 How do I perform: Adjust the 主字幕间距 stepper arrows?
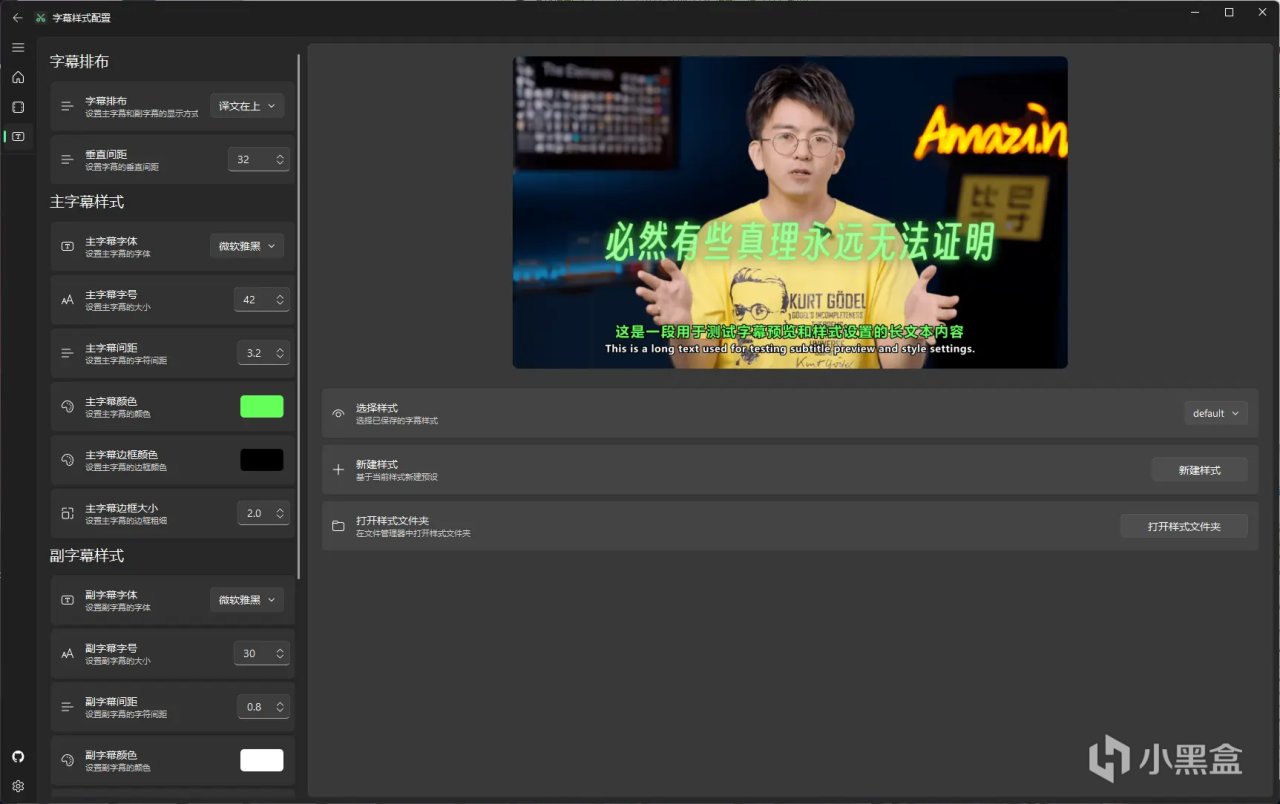[x=280, y=353]
